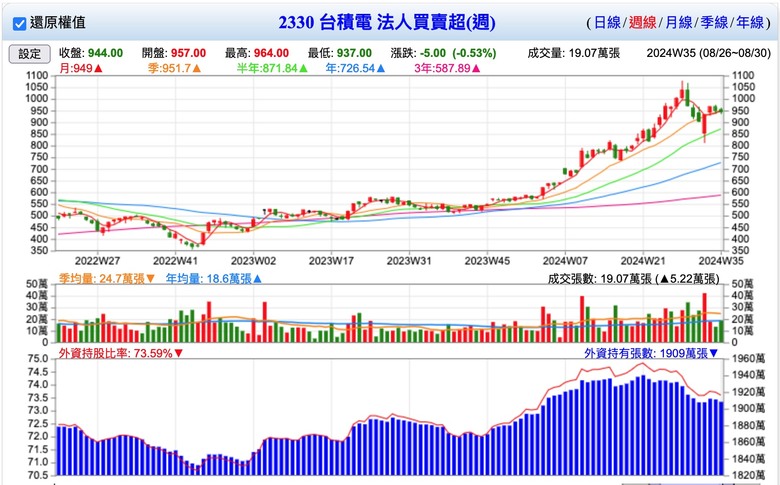This screenshot has height=485, width=780.
Task: Click the 年:726.54 moving average label
Action: (355, 68)
